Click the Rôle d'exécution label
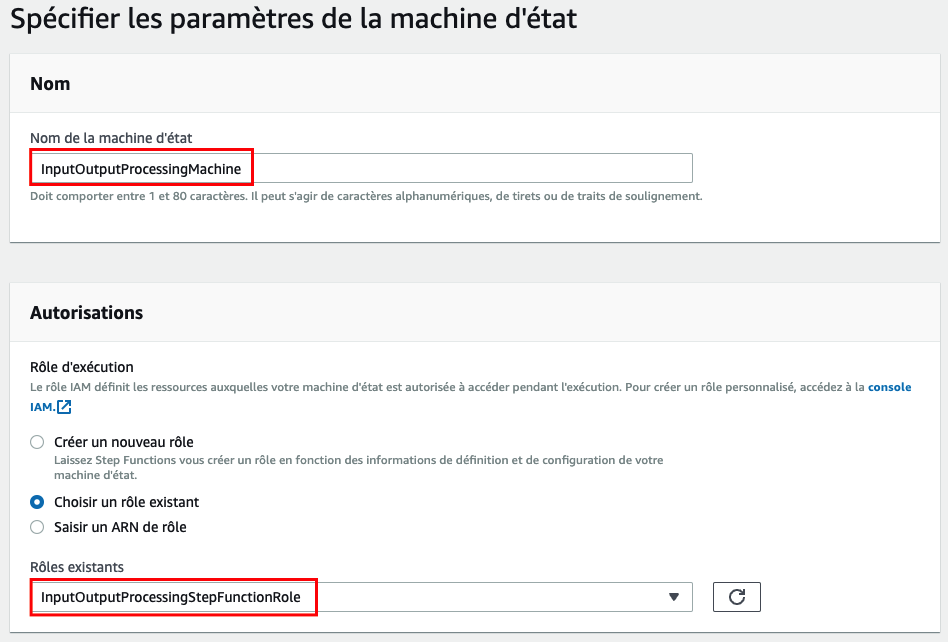This screenshot has height=642, width=948. [x=82, y=367]
